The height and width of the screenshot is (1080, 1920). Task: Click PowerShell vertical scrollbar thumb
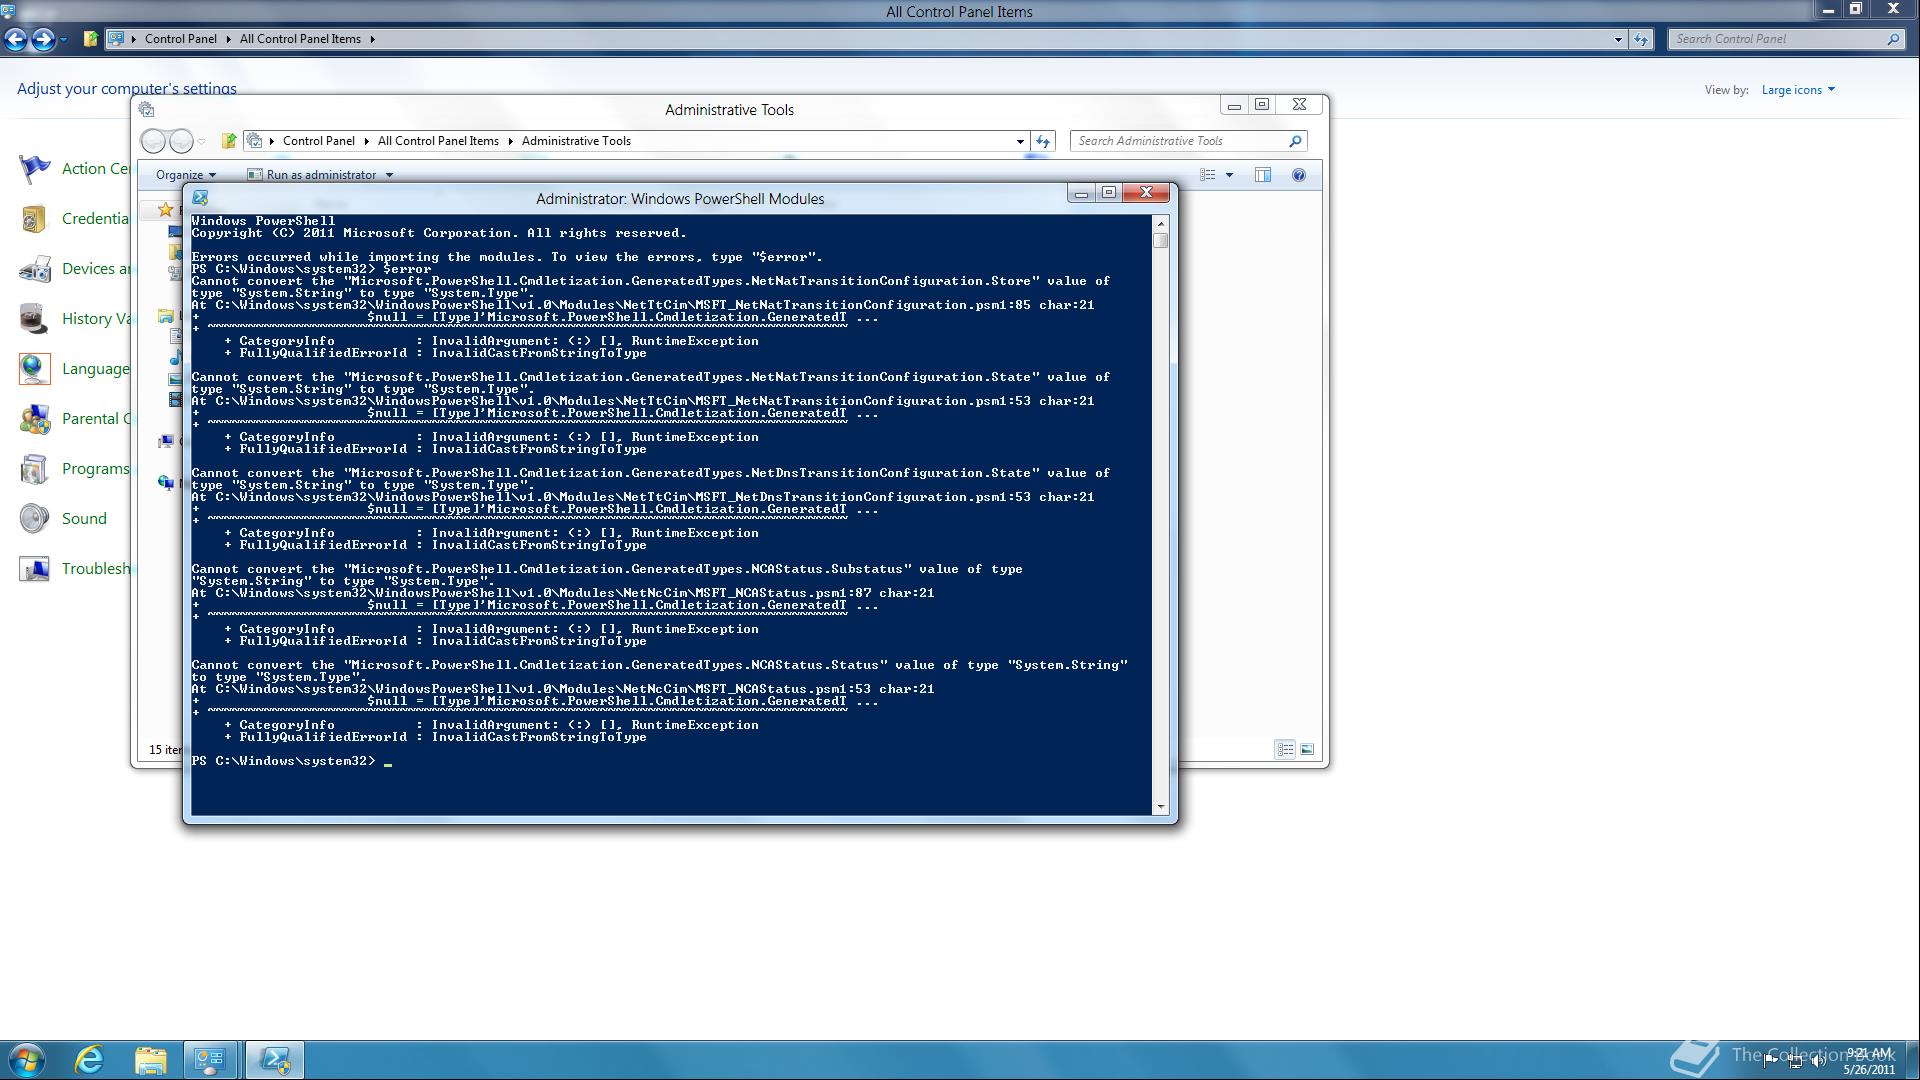1160,240
